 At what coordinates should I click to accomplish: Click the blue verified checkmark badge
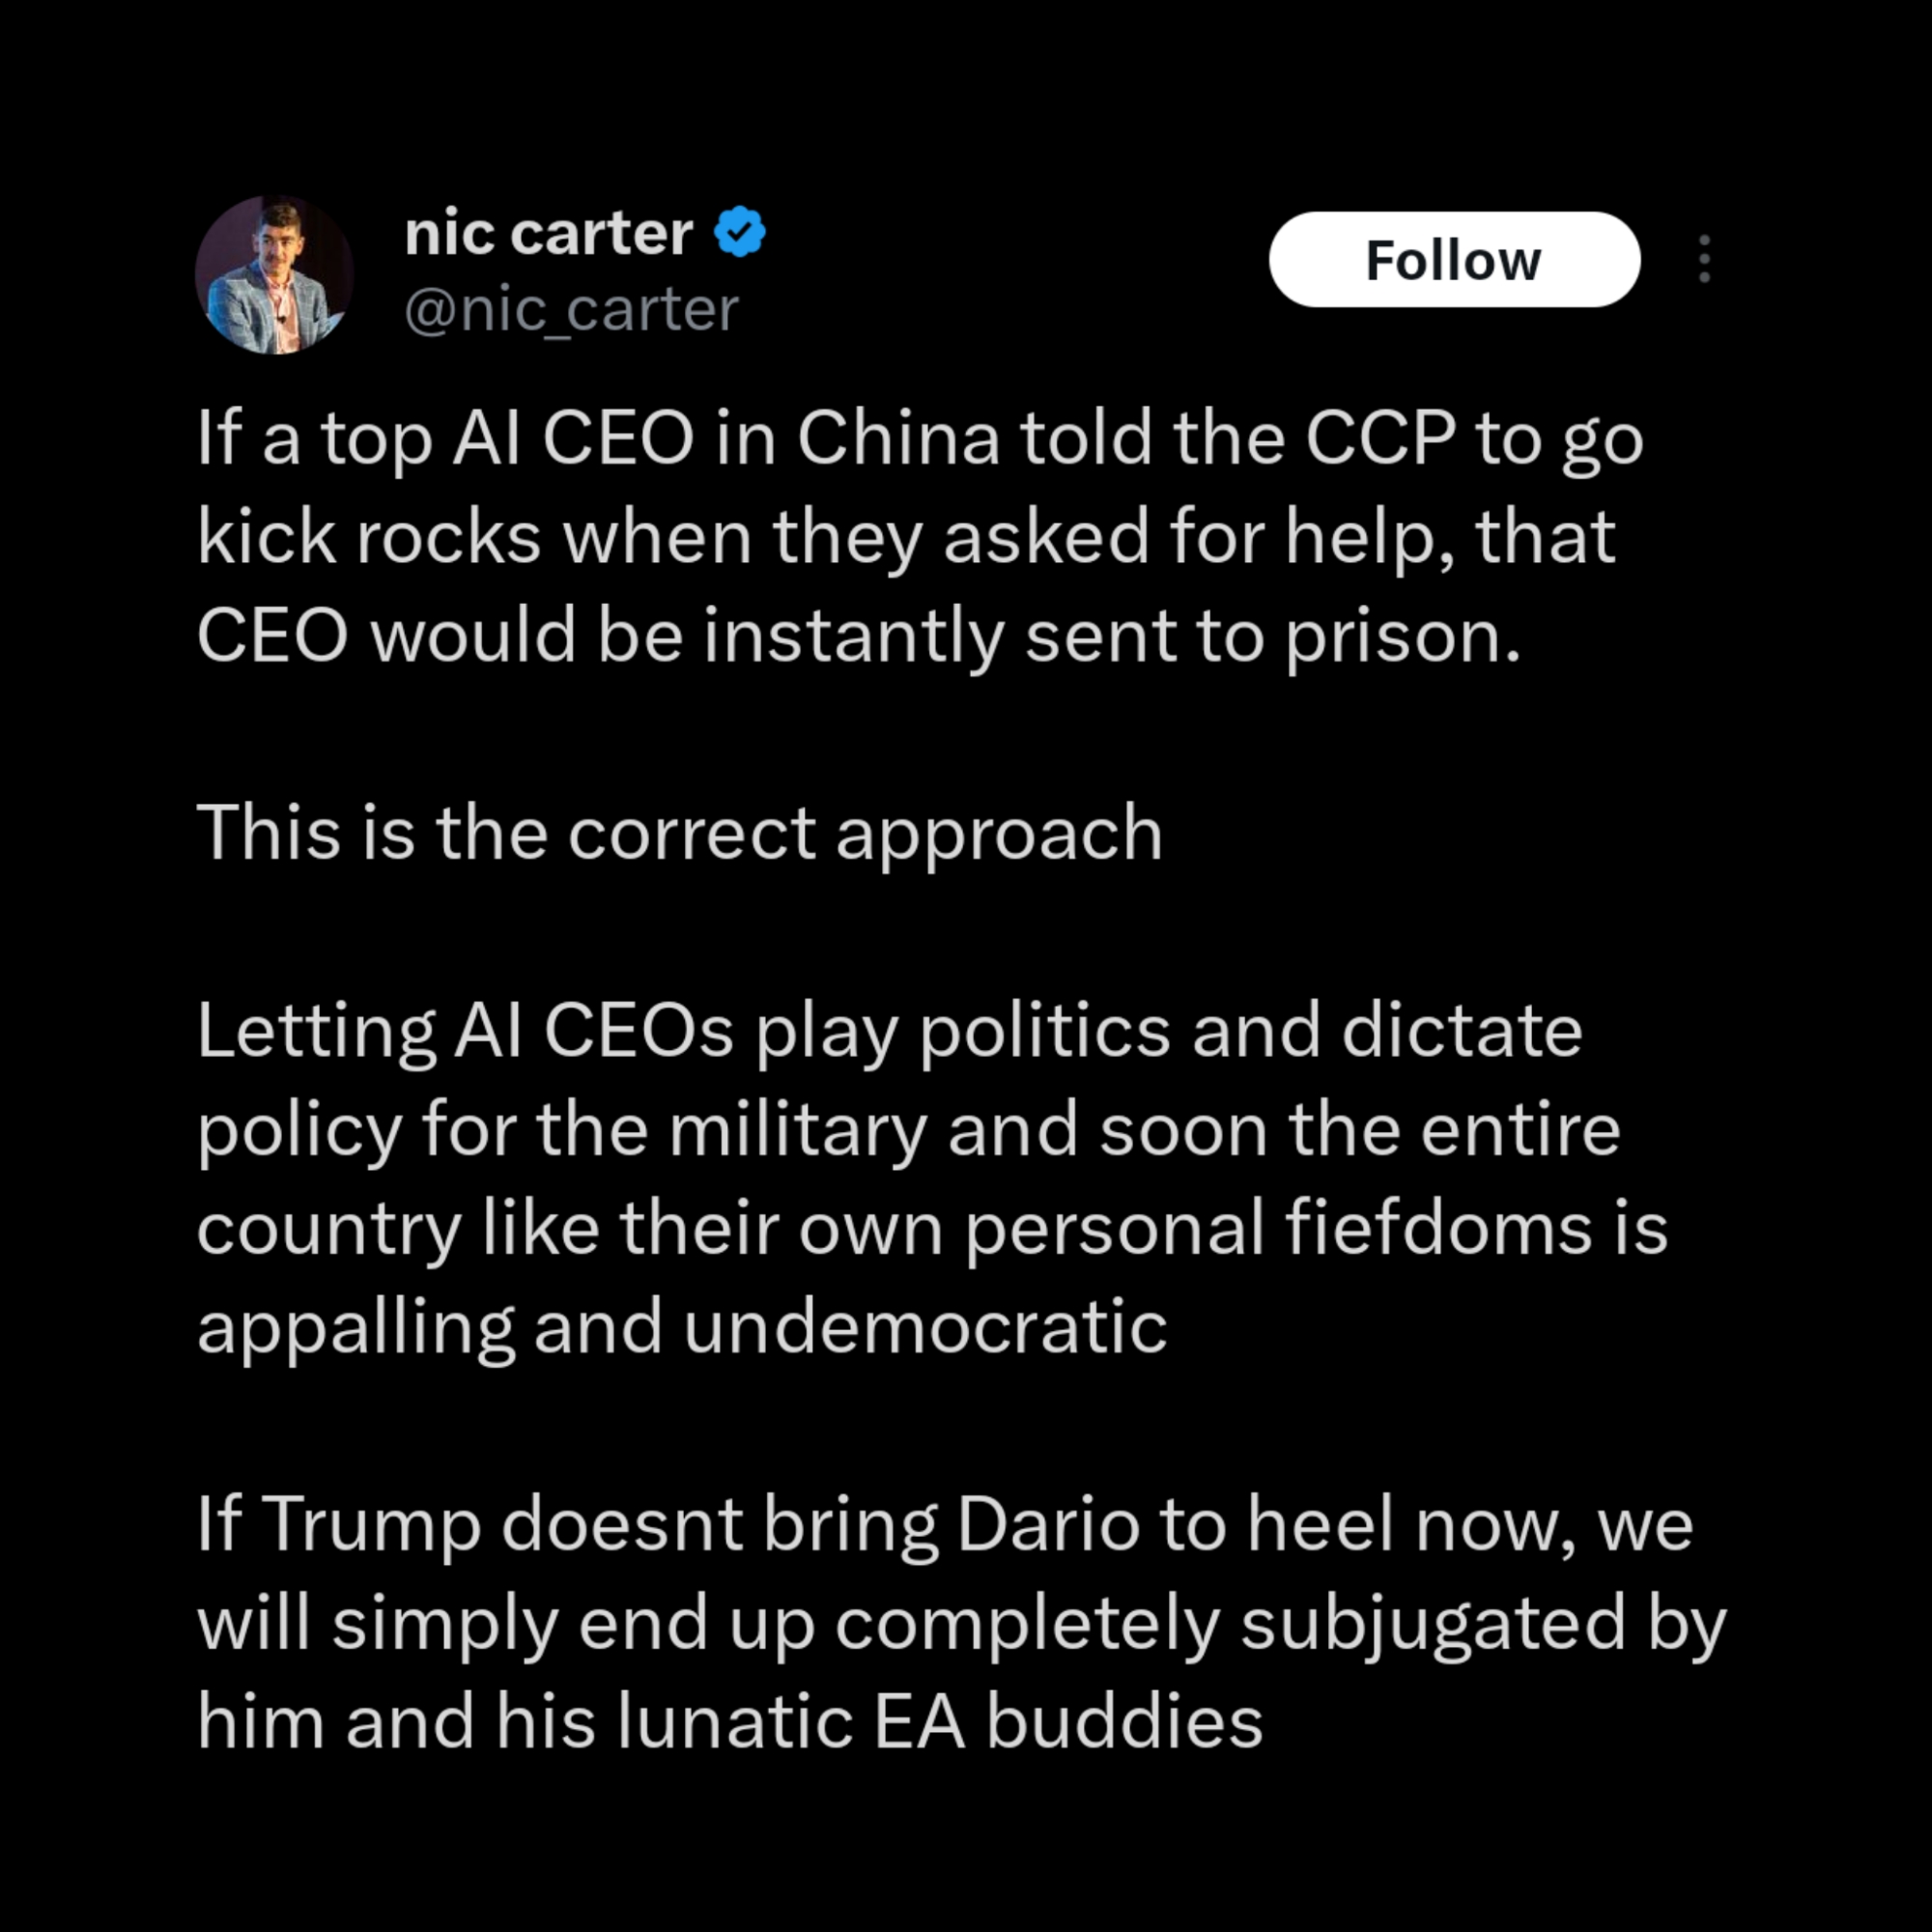740,232
